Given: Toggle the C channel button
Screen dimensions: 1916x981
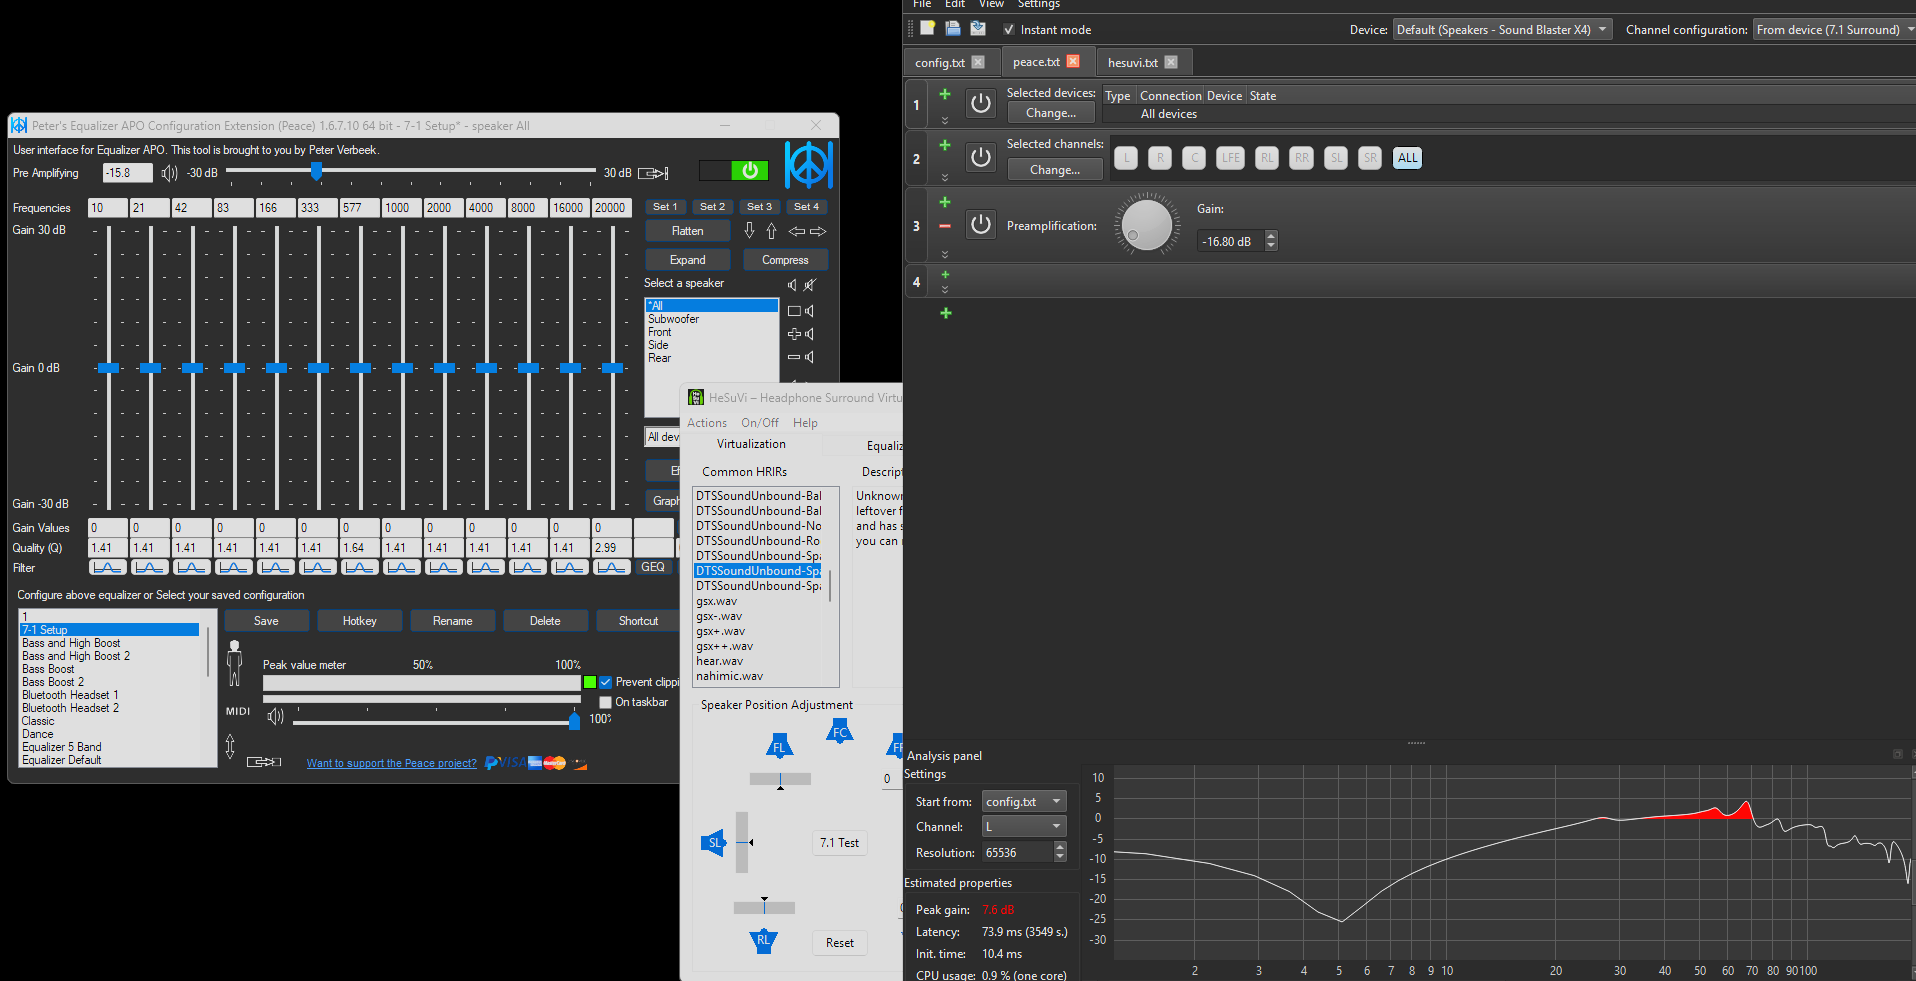Looking at the screenshot, I should pos(1194,158).
